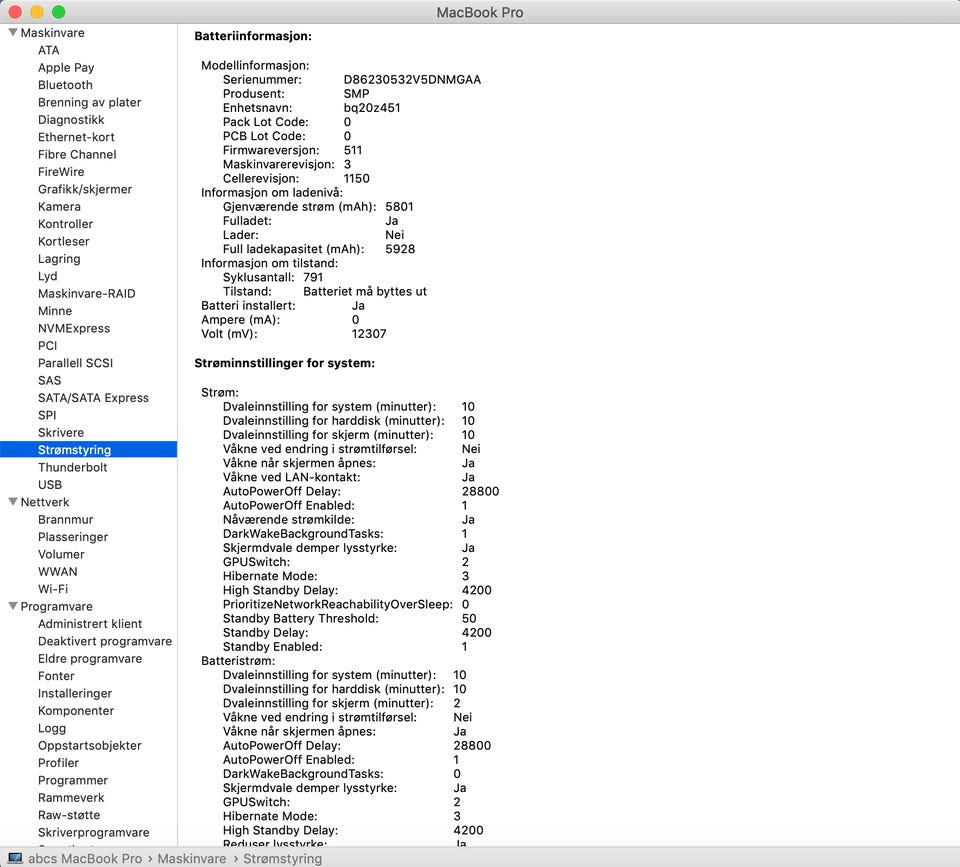
Task: Select Lyd entry
Action: click(x=48, y=276)
